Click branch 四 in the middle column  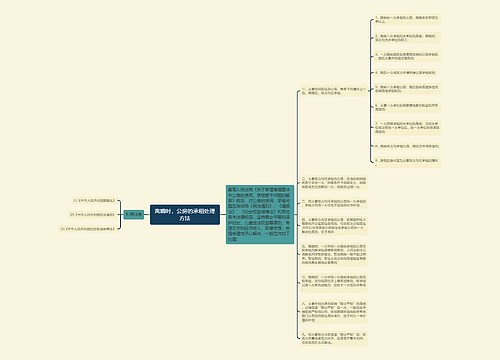coord(334,226)
